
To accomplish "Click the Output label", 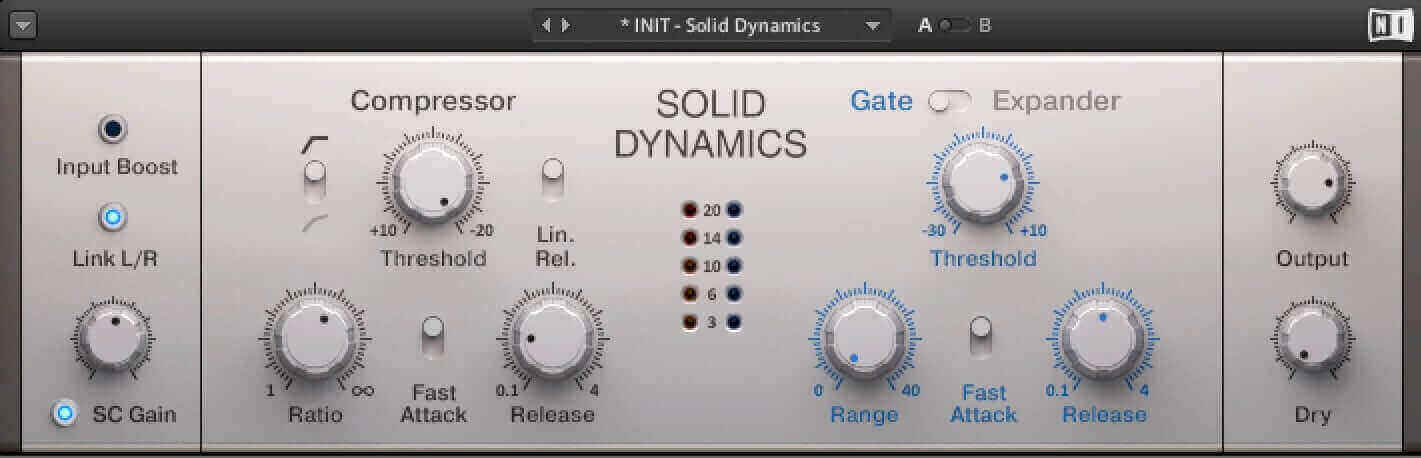I will point(1313,259).
